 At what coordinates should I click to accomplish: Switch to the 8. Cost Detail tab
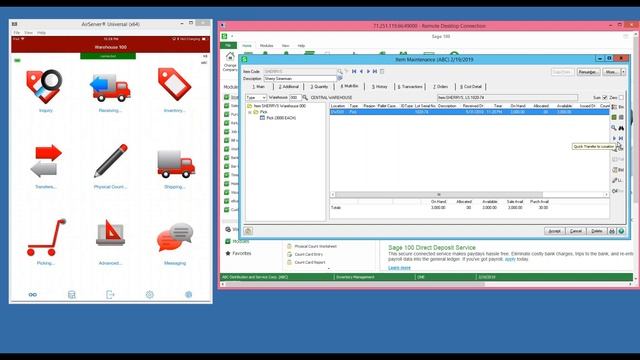click(471, 87)
